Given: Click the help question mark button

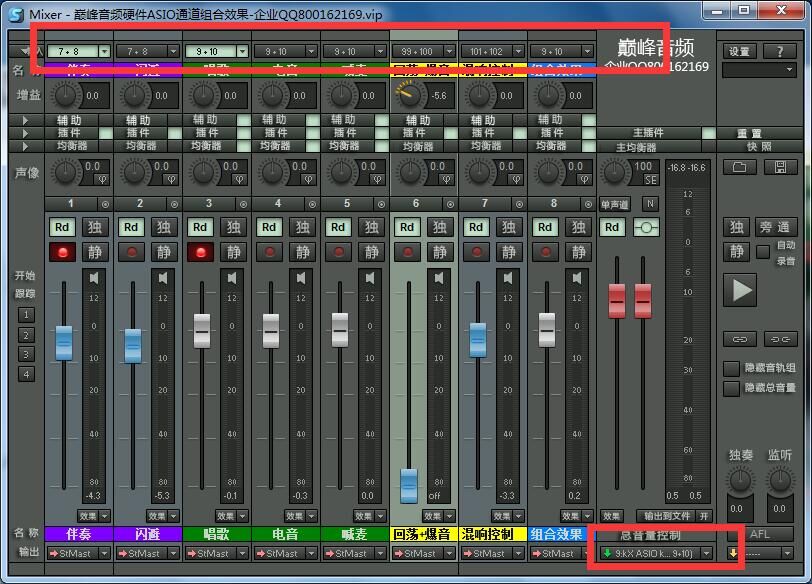Looking at the screenshot, I should (x=779, y=51).
